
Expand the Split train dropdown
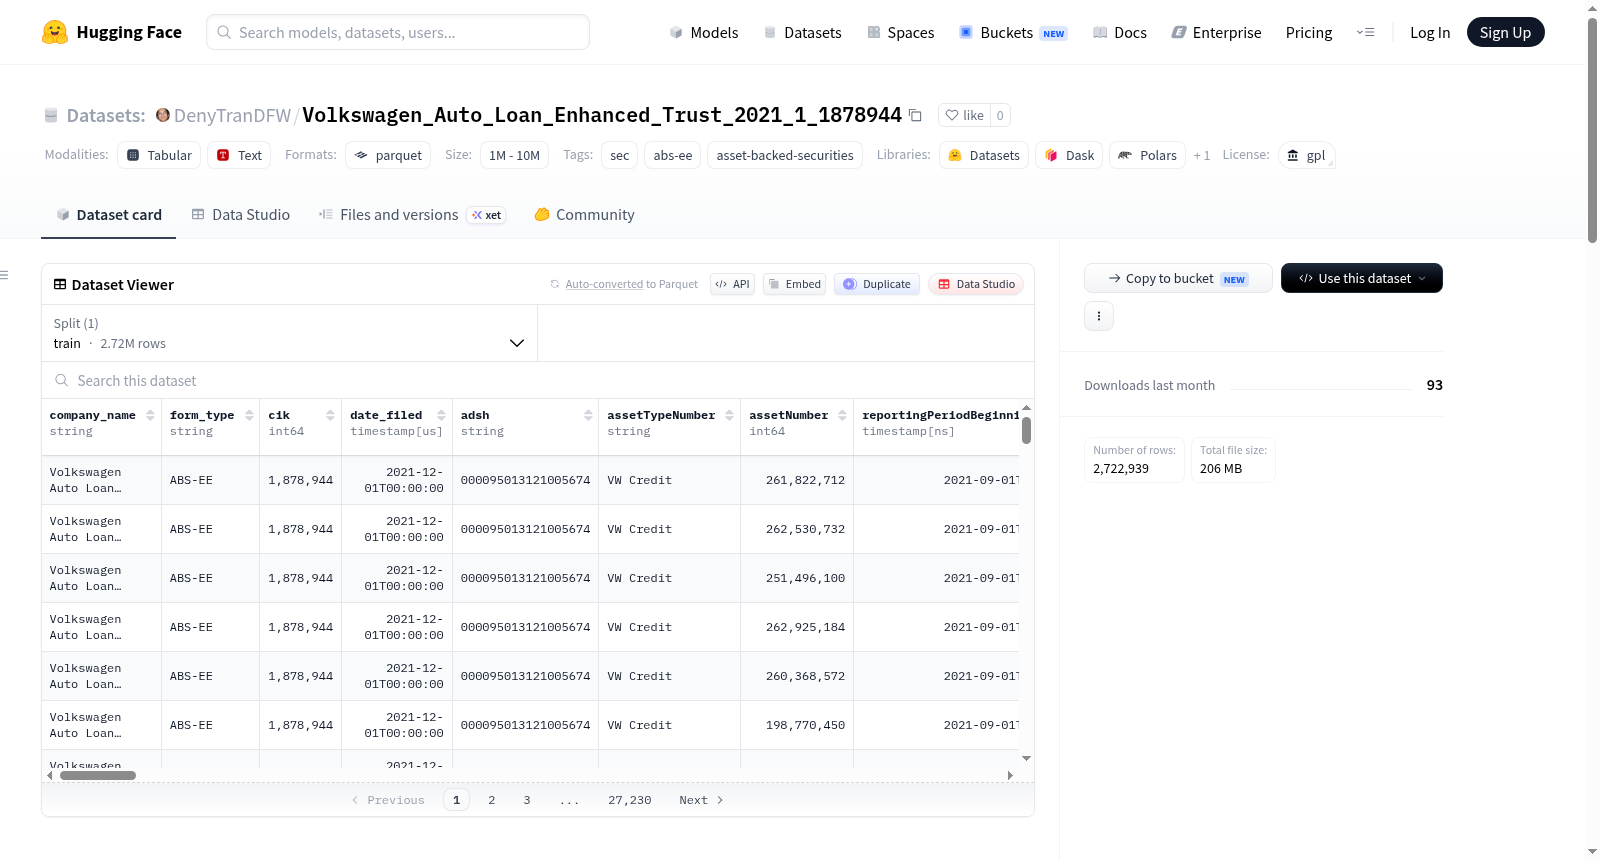(x=290, y=333)
